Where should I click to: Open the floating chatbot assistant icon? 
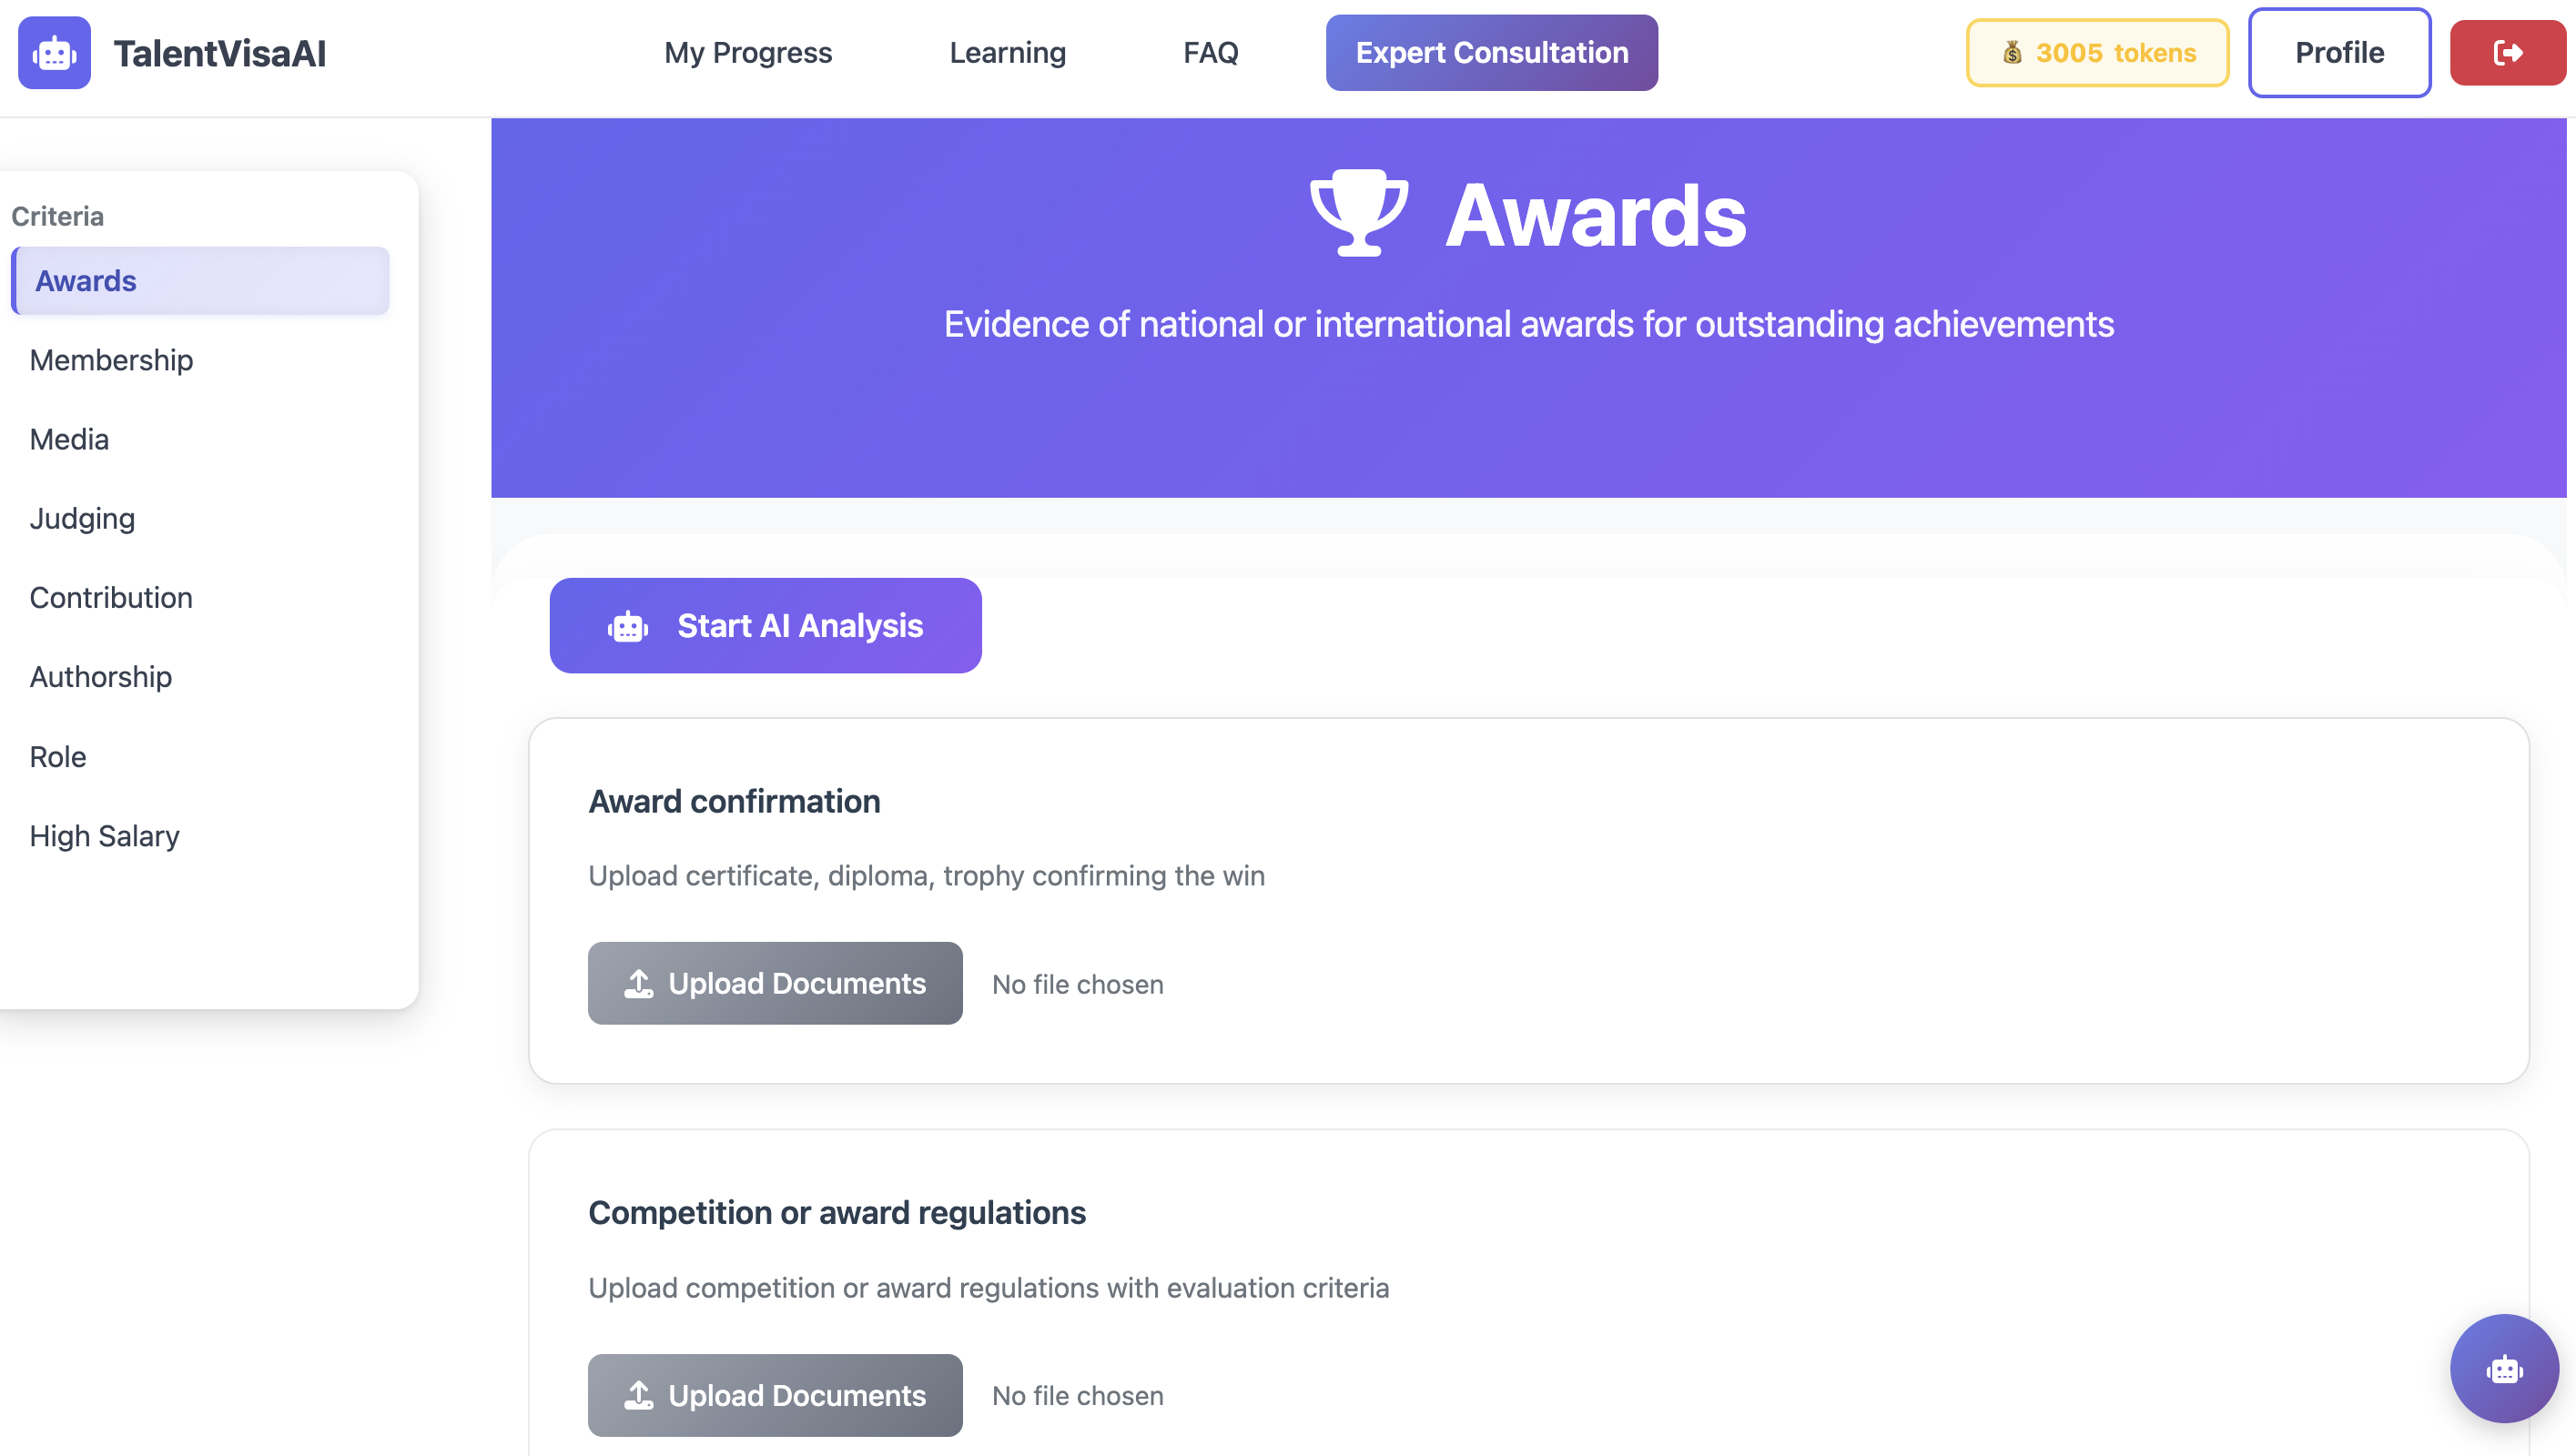click(2504, 1368)
